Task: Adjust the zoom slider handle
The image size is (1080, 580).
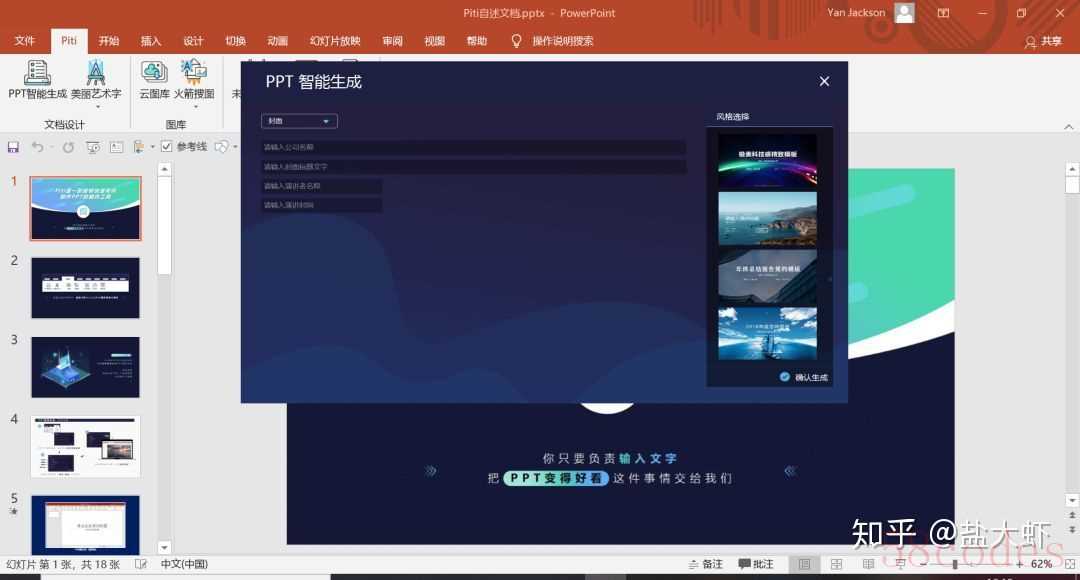Action: [x=955, y=564]
